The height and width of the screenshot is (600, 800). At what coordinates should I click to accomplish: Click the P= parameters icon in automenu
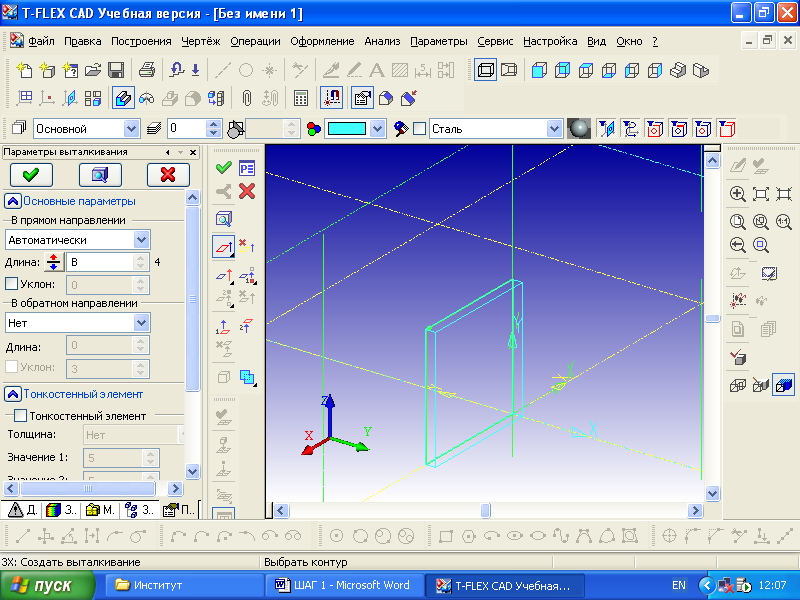click(247, 168)
